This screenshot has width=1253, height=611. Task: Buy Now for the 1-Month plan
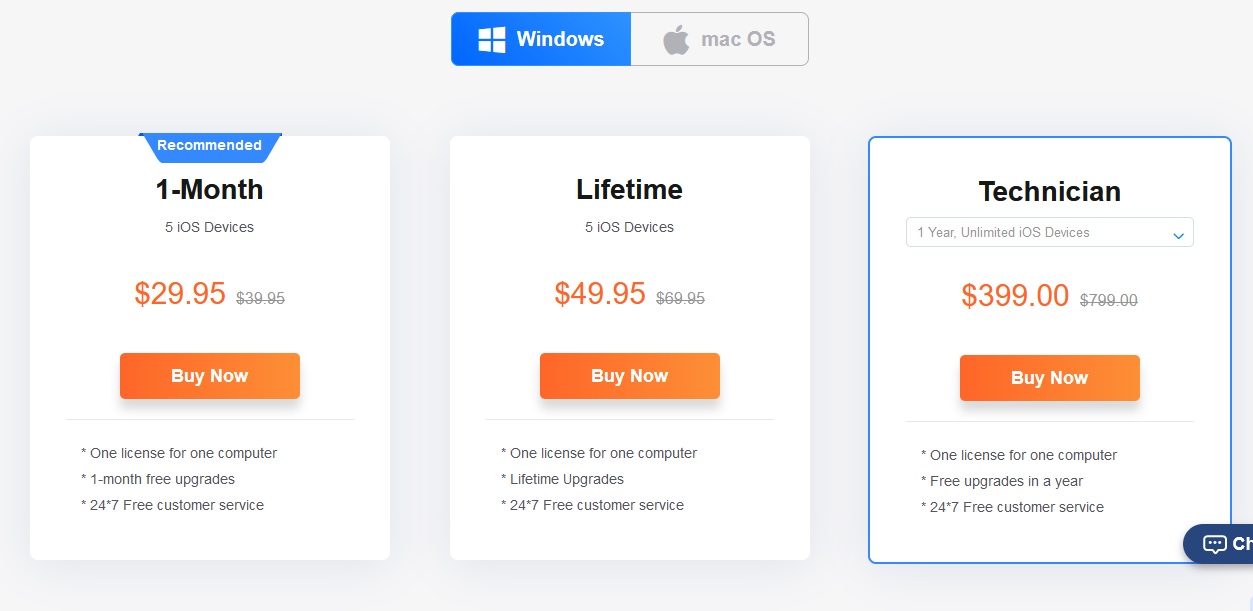[209, 375]
